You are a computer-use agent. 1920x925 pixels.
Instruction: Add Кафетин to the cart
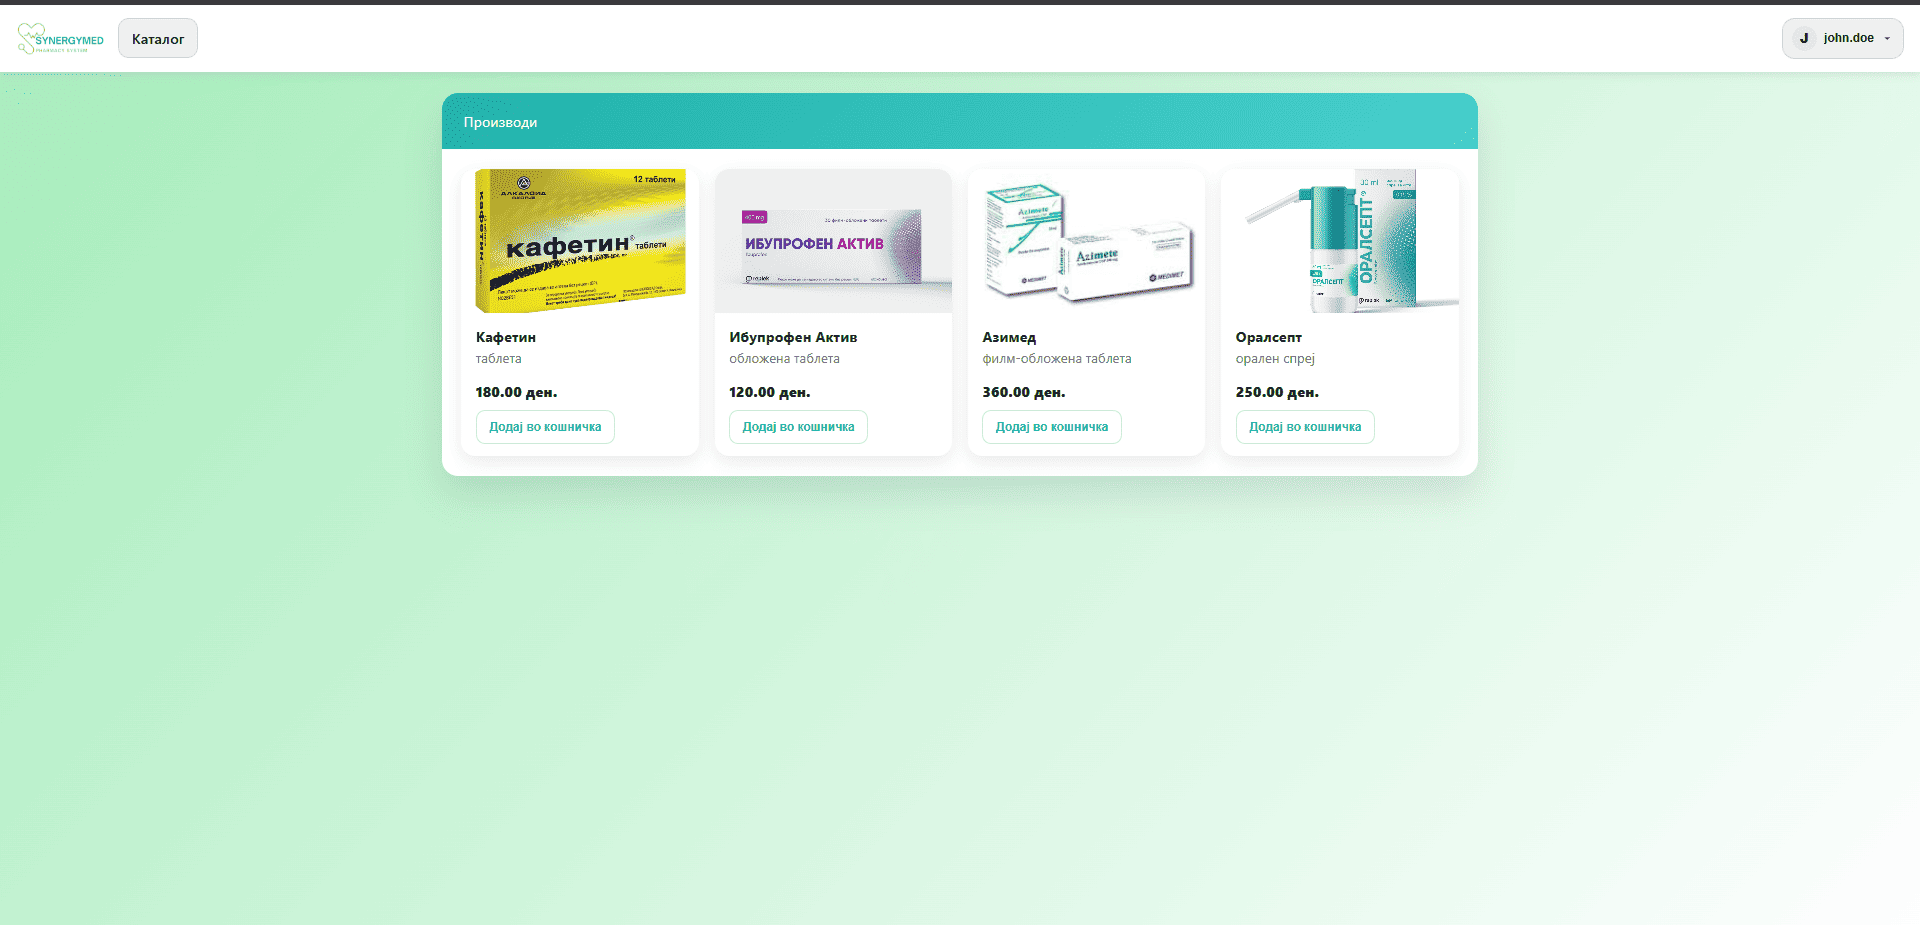click(x=545, y=427)
